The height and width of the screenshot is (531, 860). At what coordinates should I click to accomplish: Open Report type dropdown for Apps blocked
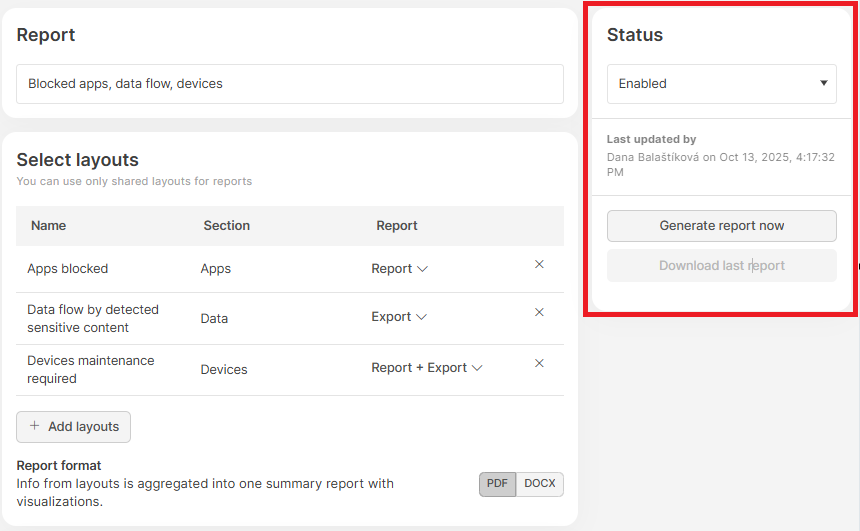pyautogui.click(x=399, y=269)
